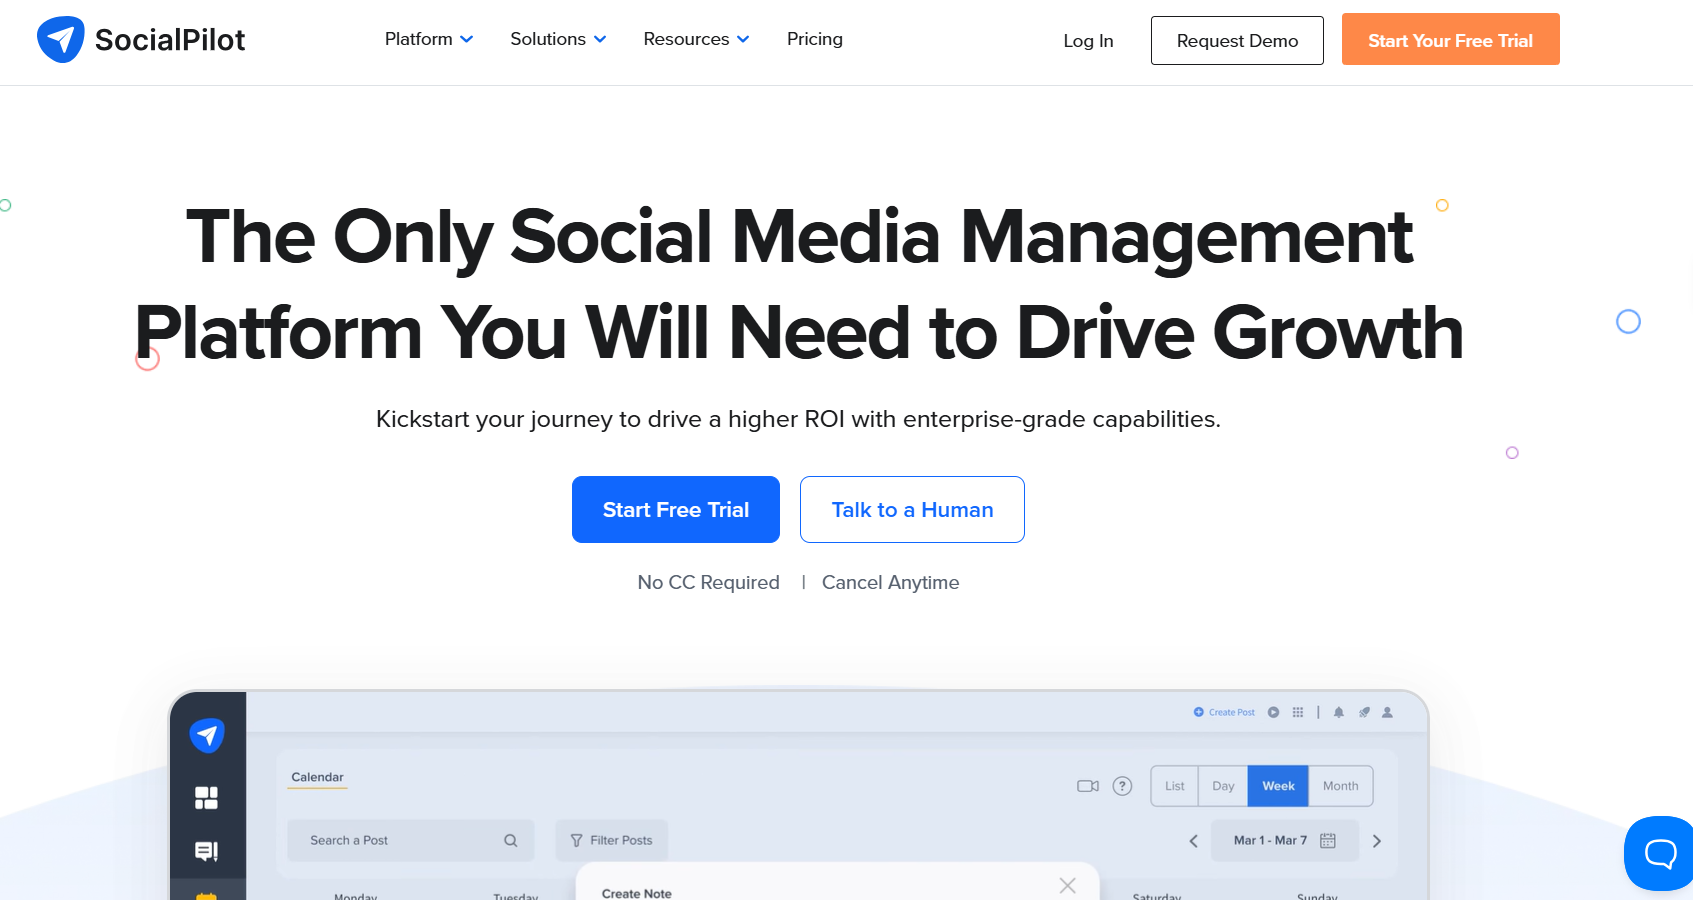Click the rocket icon in dashboard header
1693x900 pixels.
1364,712
